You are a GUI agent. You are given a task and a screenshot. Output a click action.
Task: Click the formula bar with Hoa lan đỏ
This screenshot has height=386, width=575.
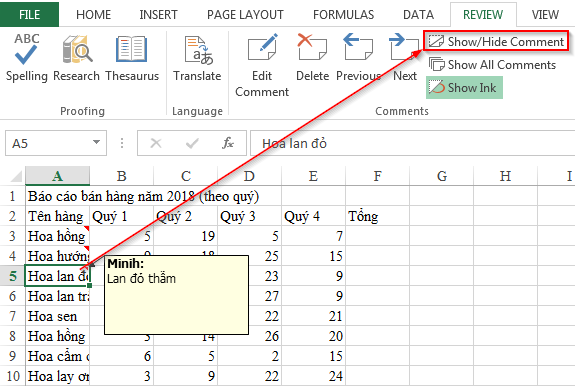(x=413, y=143)
